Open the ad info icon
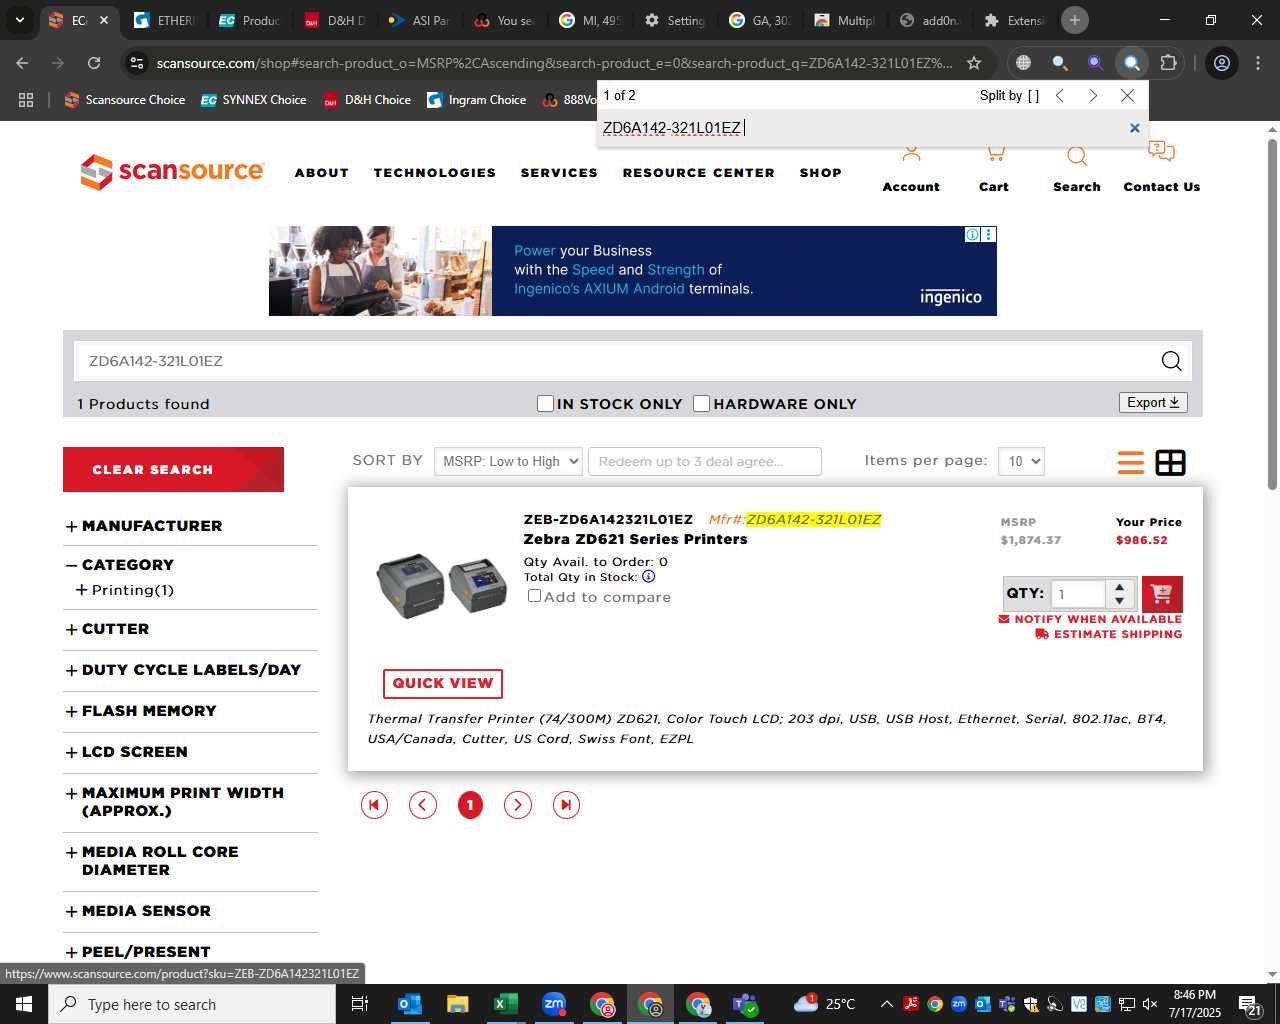Image resolution: width=1280 pixels, height=1024 pixels. 972,234
